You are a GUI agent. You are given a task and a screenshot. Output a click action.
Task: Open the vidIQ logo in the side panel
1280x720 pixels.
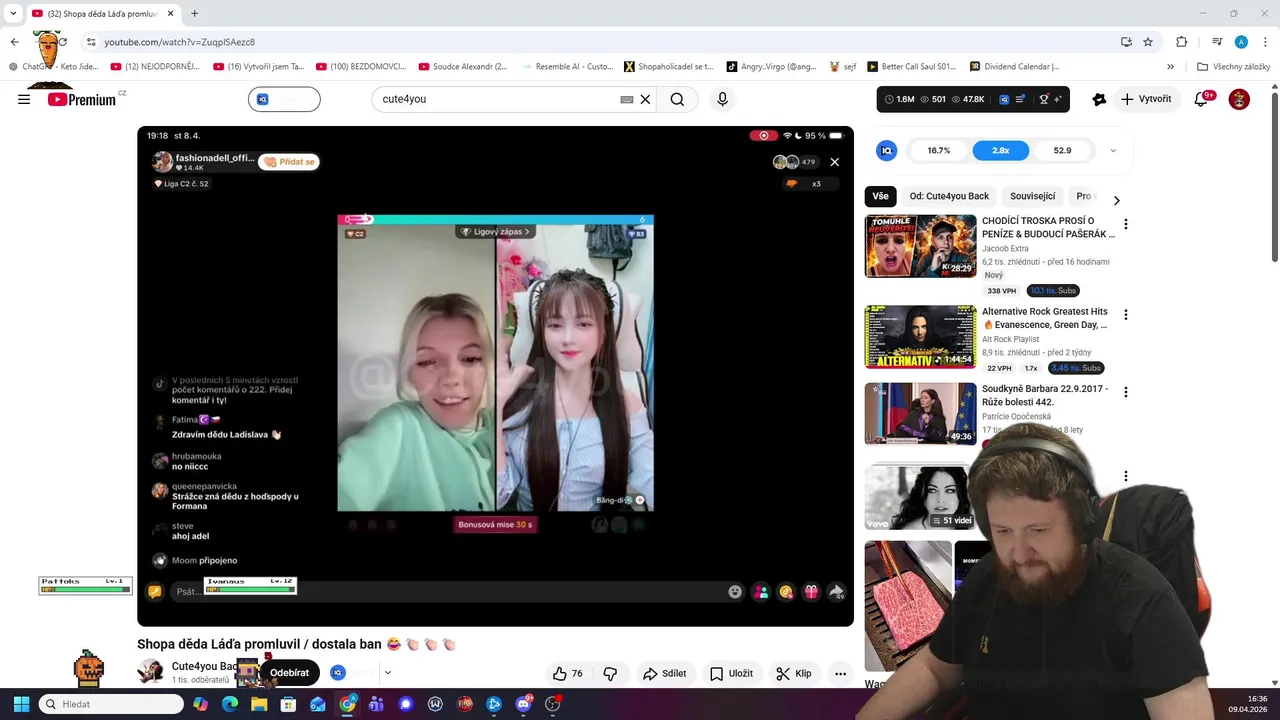point(886,150)
